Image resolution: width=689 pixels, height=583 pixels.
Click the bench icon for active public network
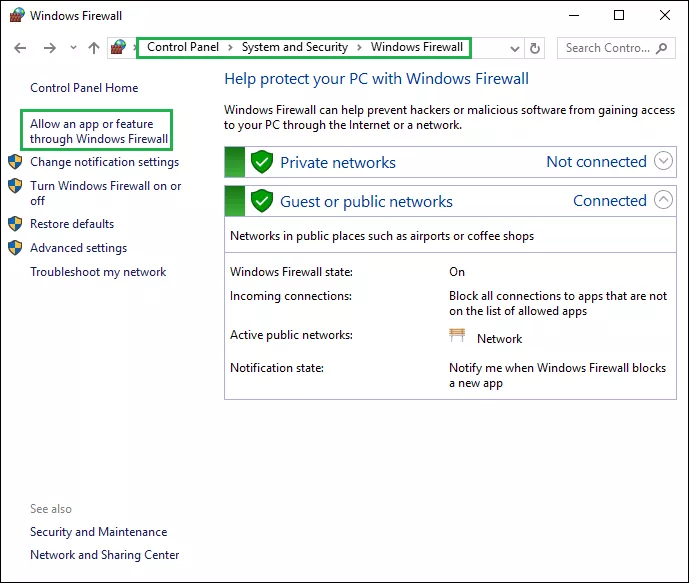[x=457, y=335]
